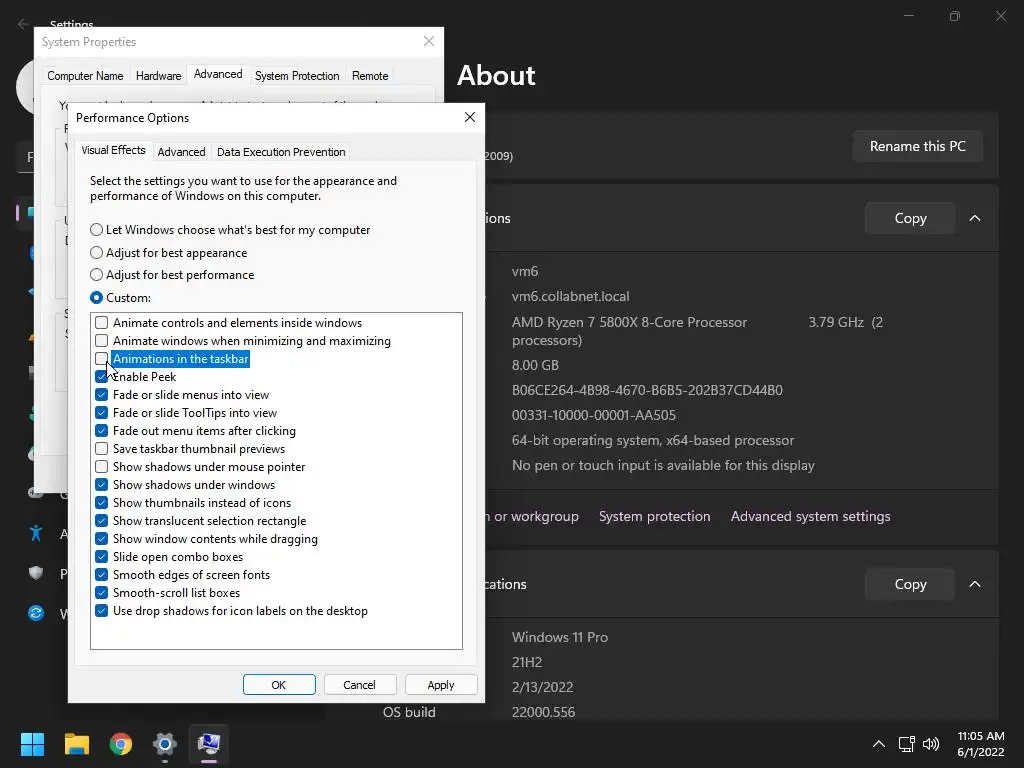Switch to the Remote tab
The height and width of the screenshot is (768, 1024).
pos(370,76)
